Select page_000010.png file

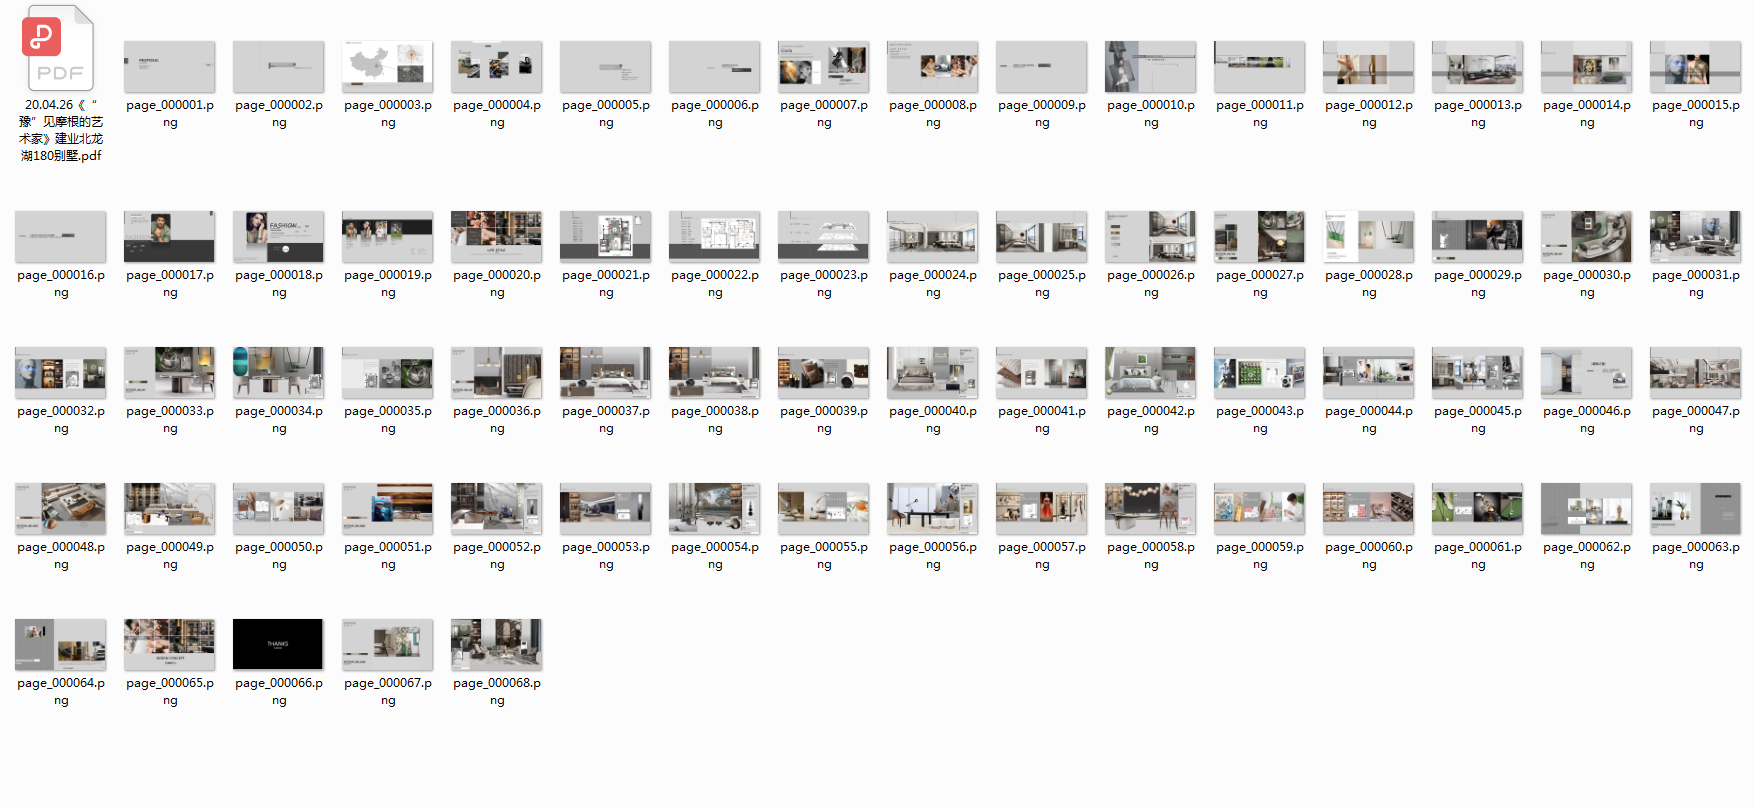(1150, 67)
